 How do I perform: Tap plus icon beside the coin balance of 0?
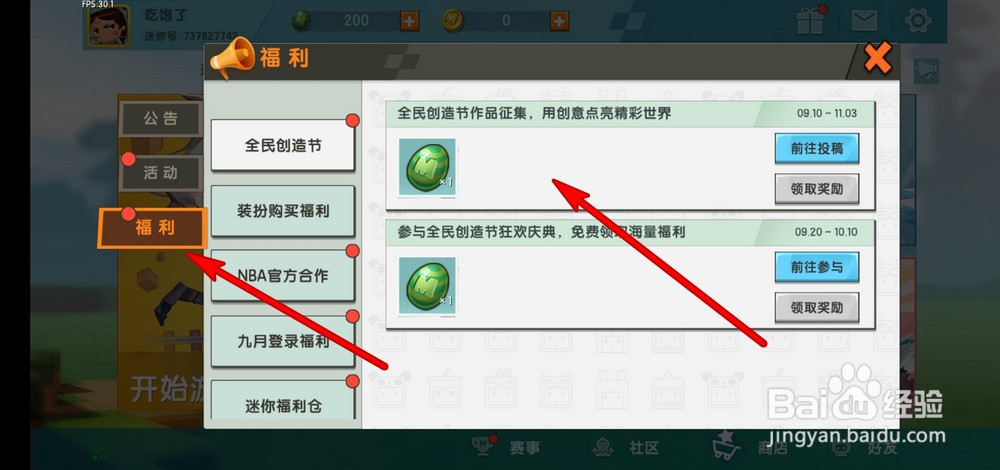point(559,21)
